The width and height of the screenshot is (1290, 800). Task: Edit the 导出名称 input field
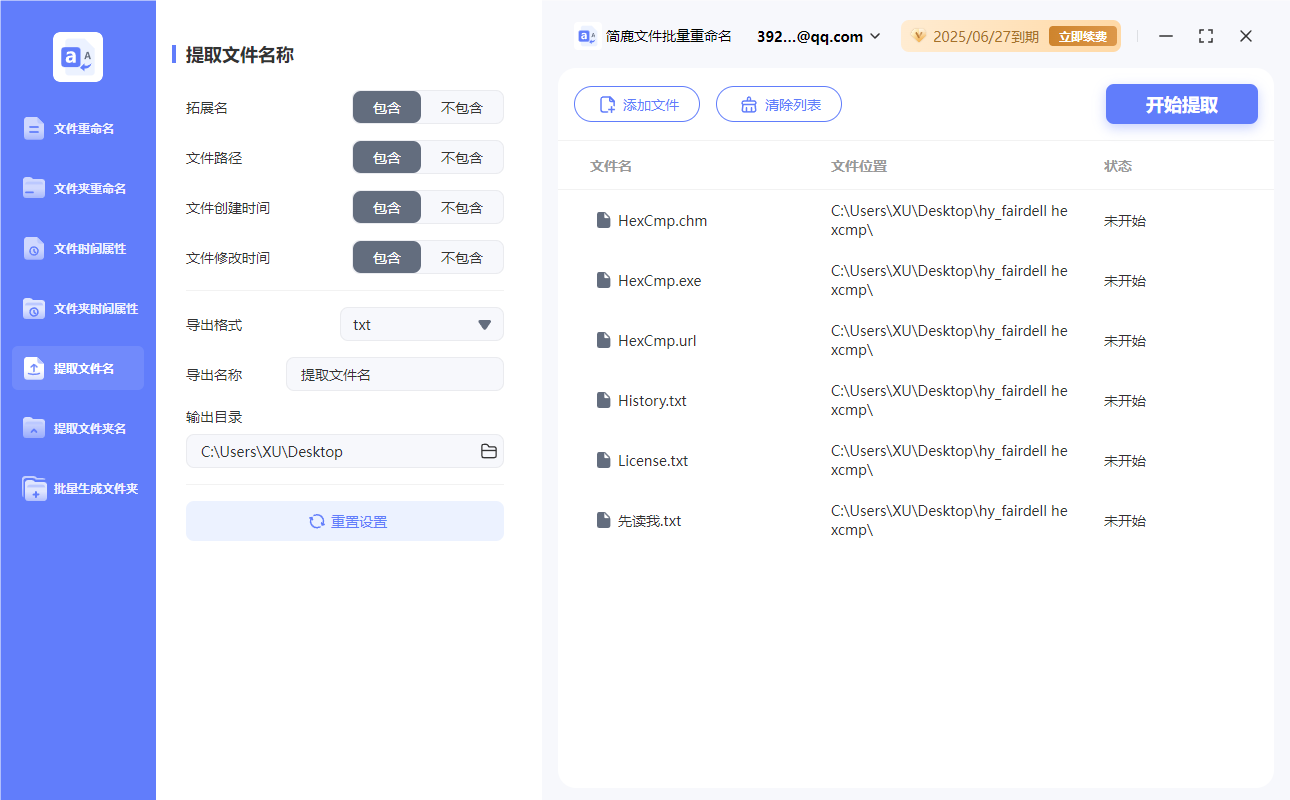(394, 374)
